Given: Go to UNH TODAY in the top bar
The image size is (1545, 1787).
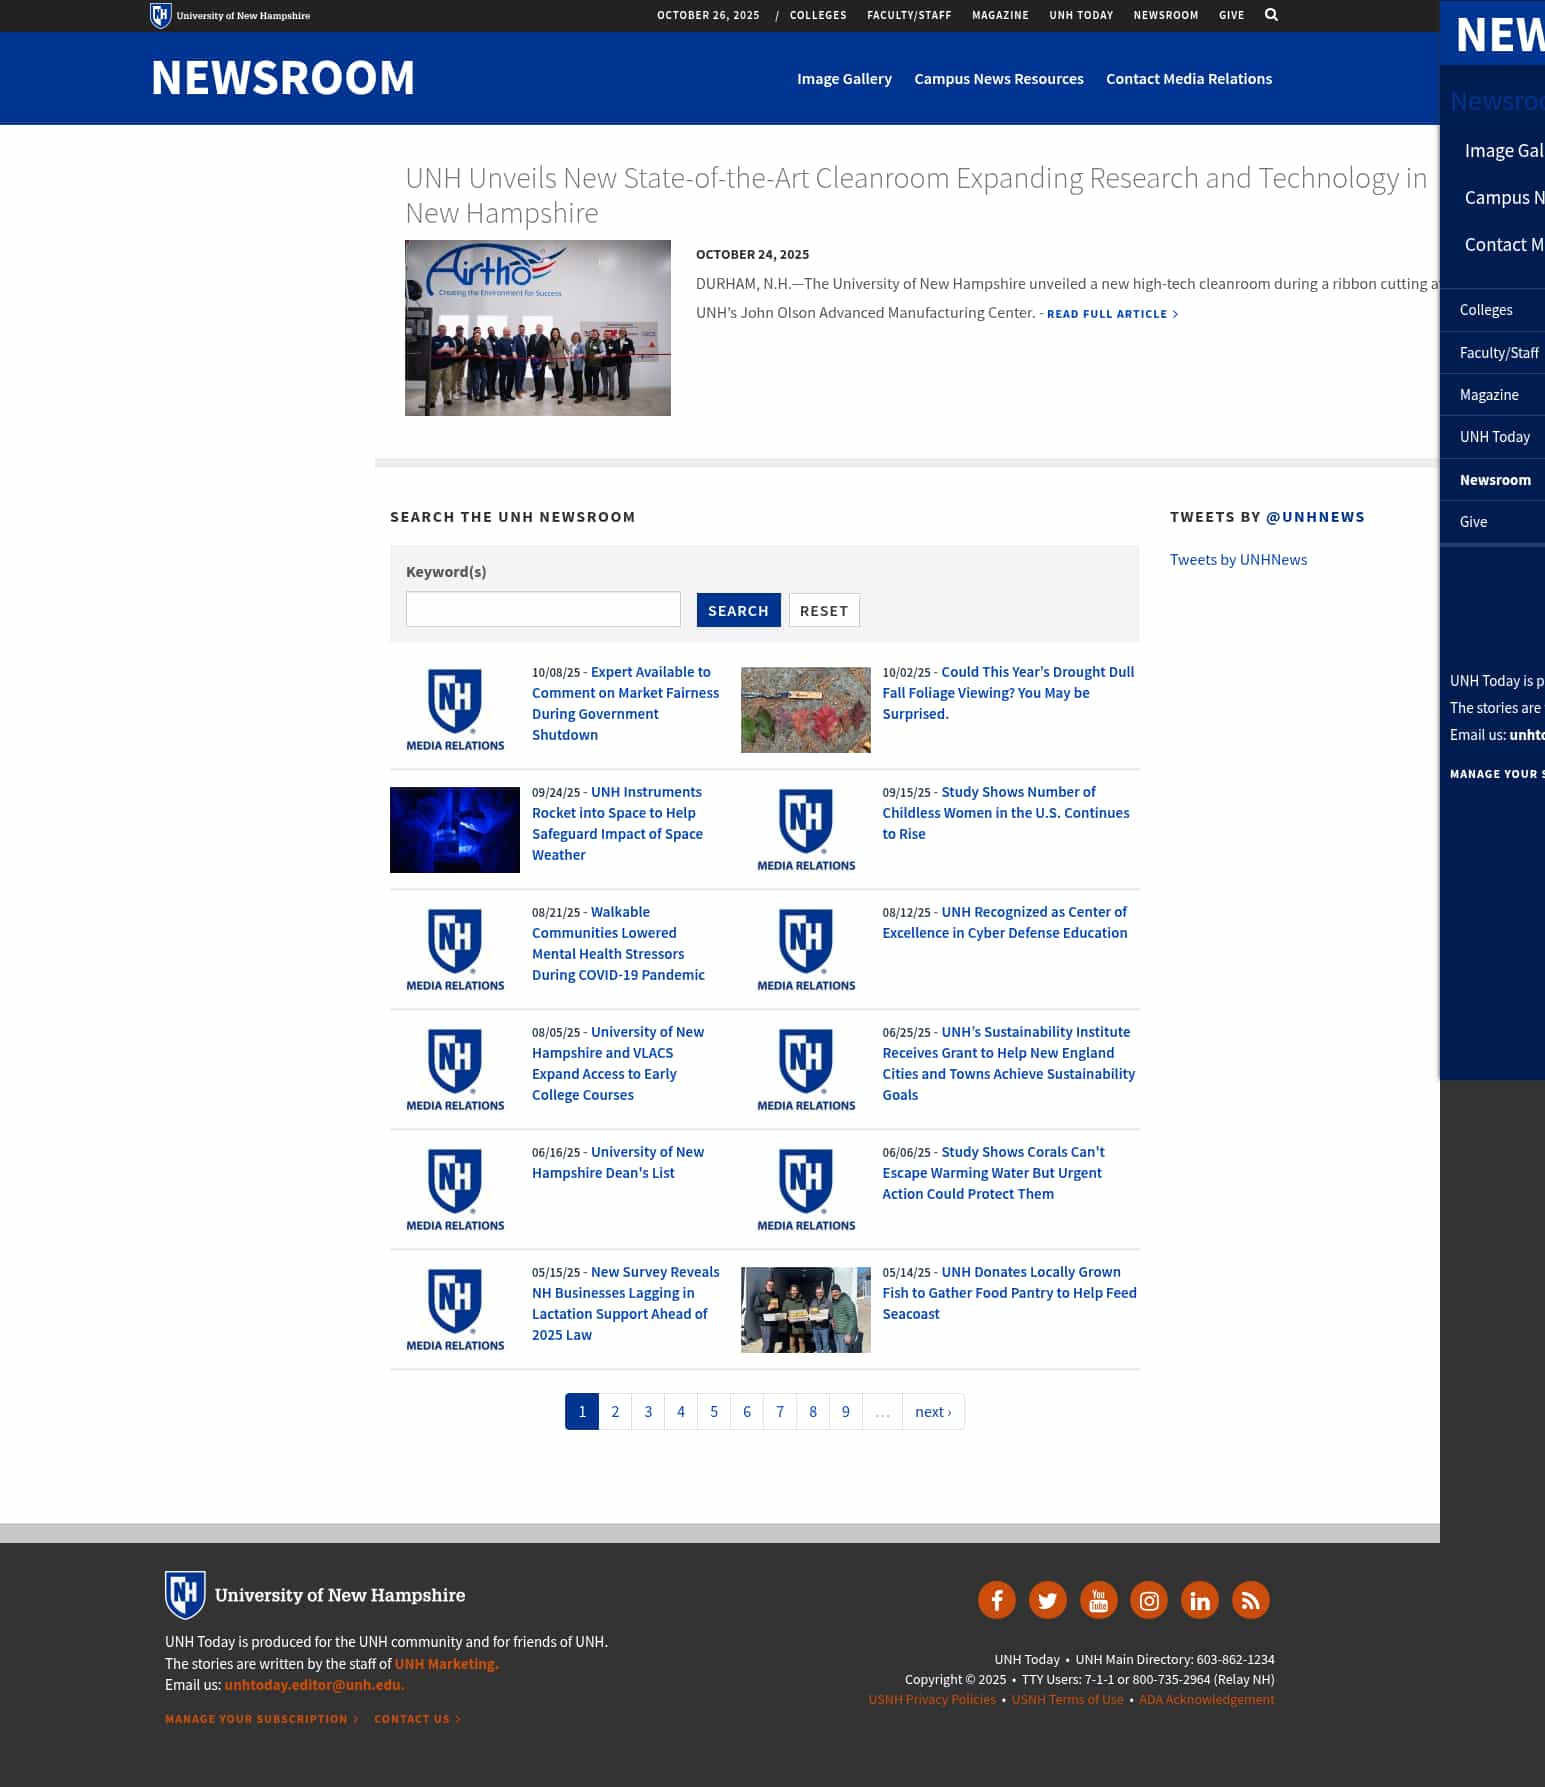Looking at the screenshot, I should [1081, 15].
